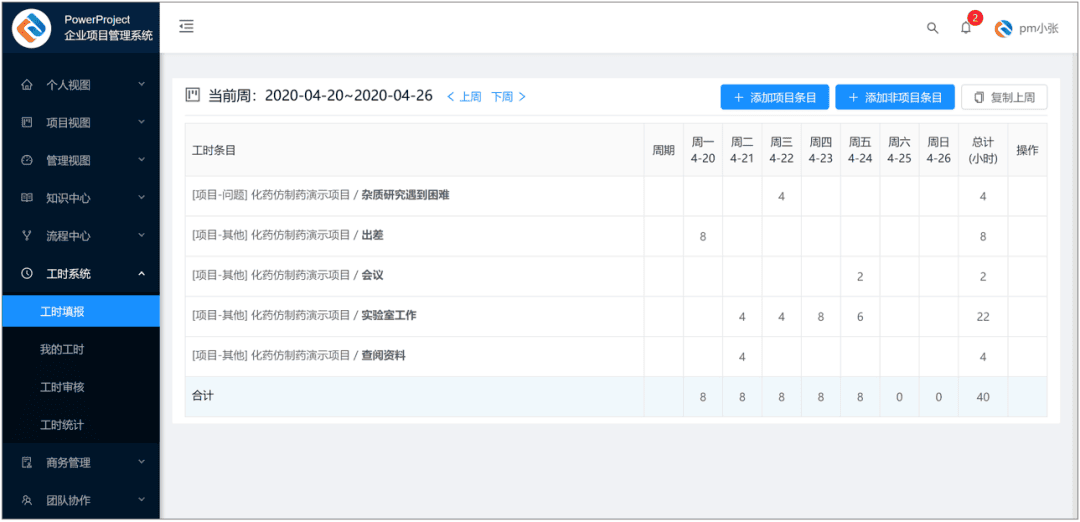
Task: Click the fork icon beside 流程中心
Action: pyautogui.click(x=27, y=236)
